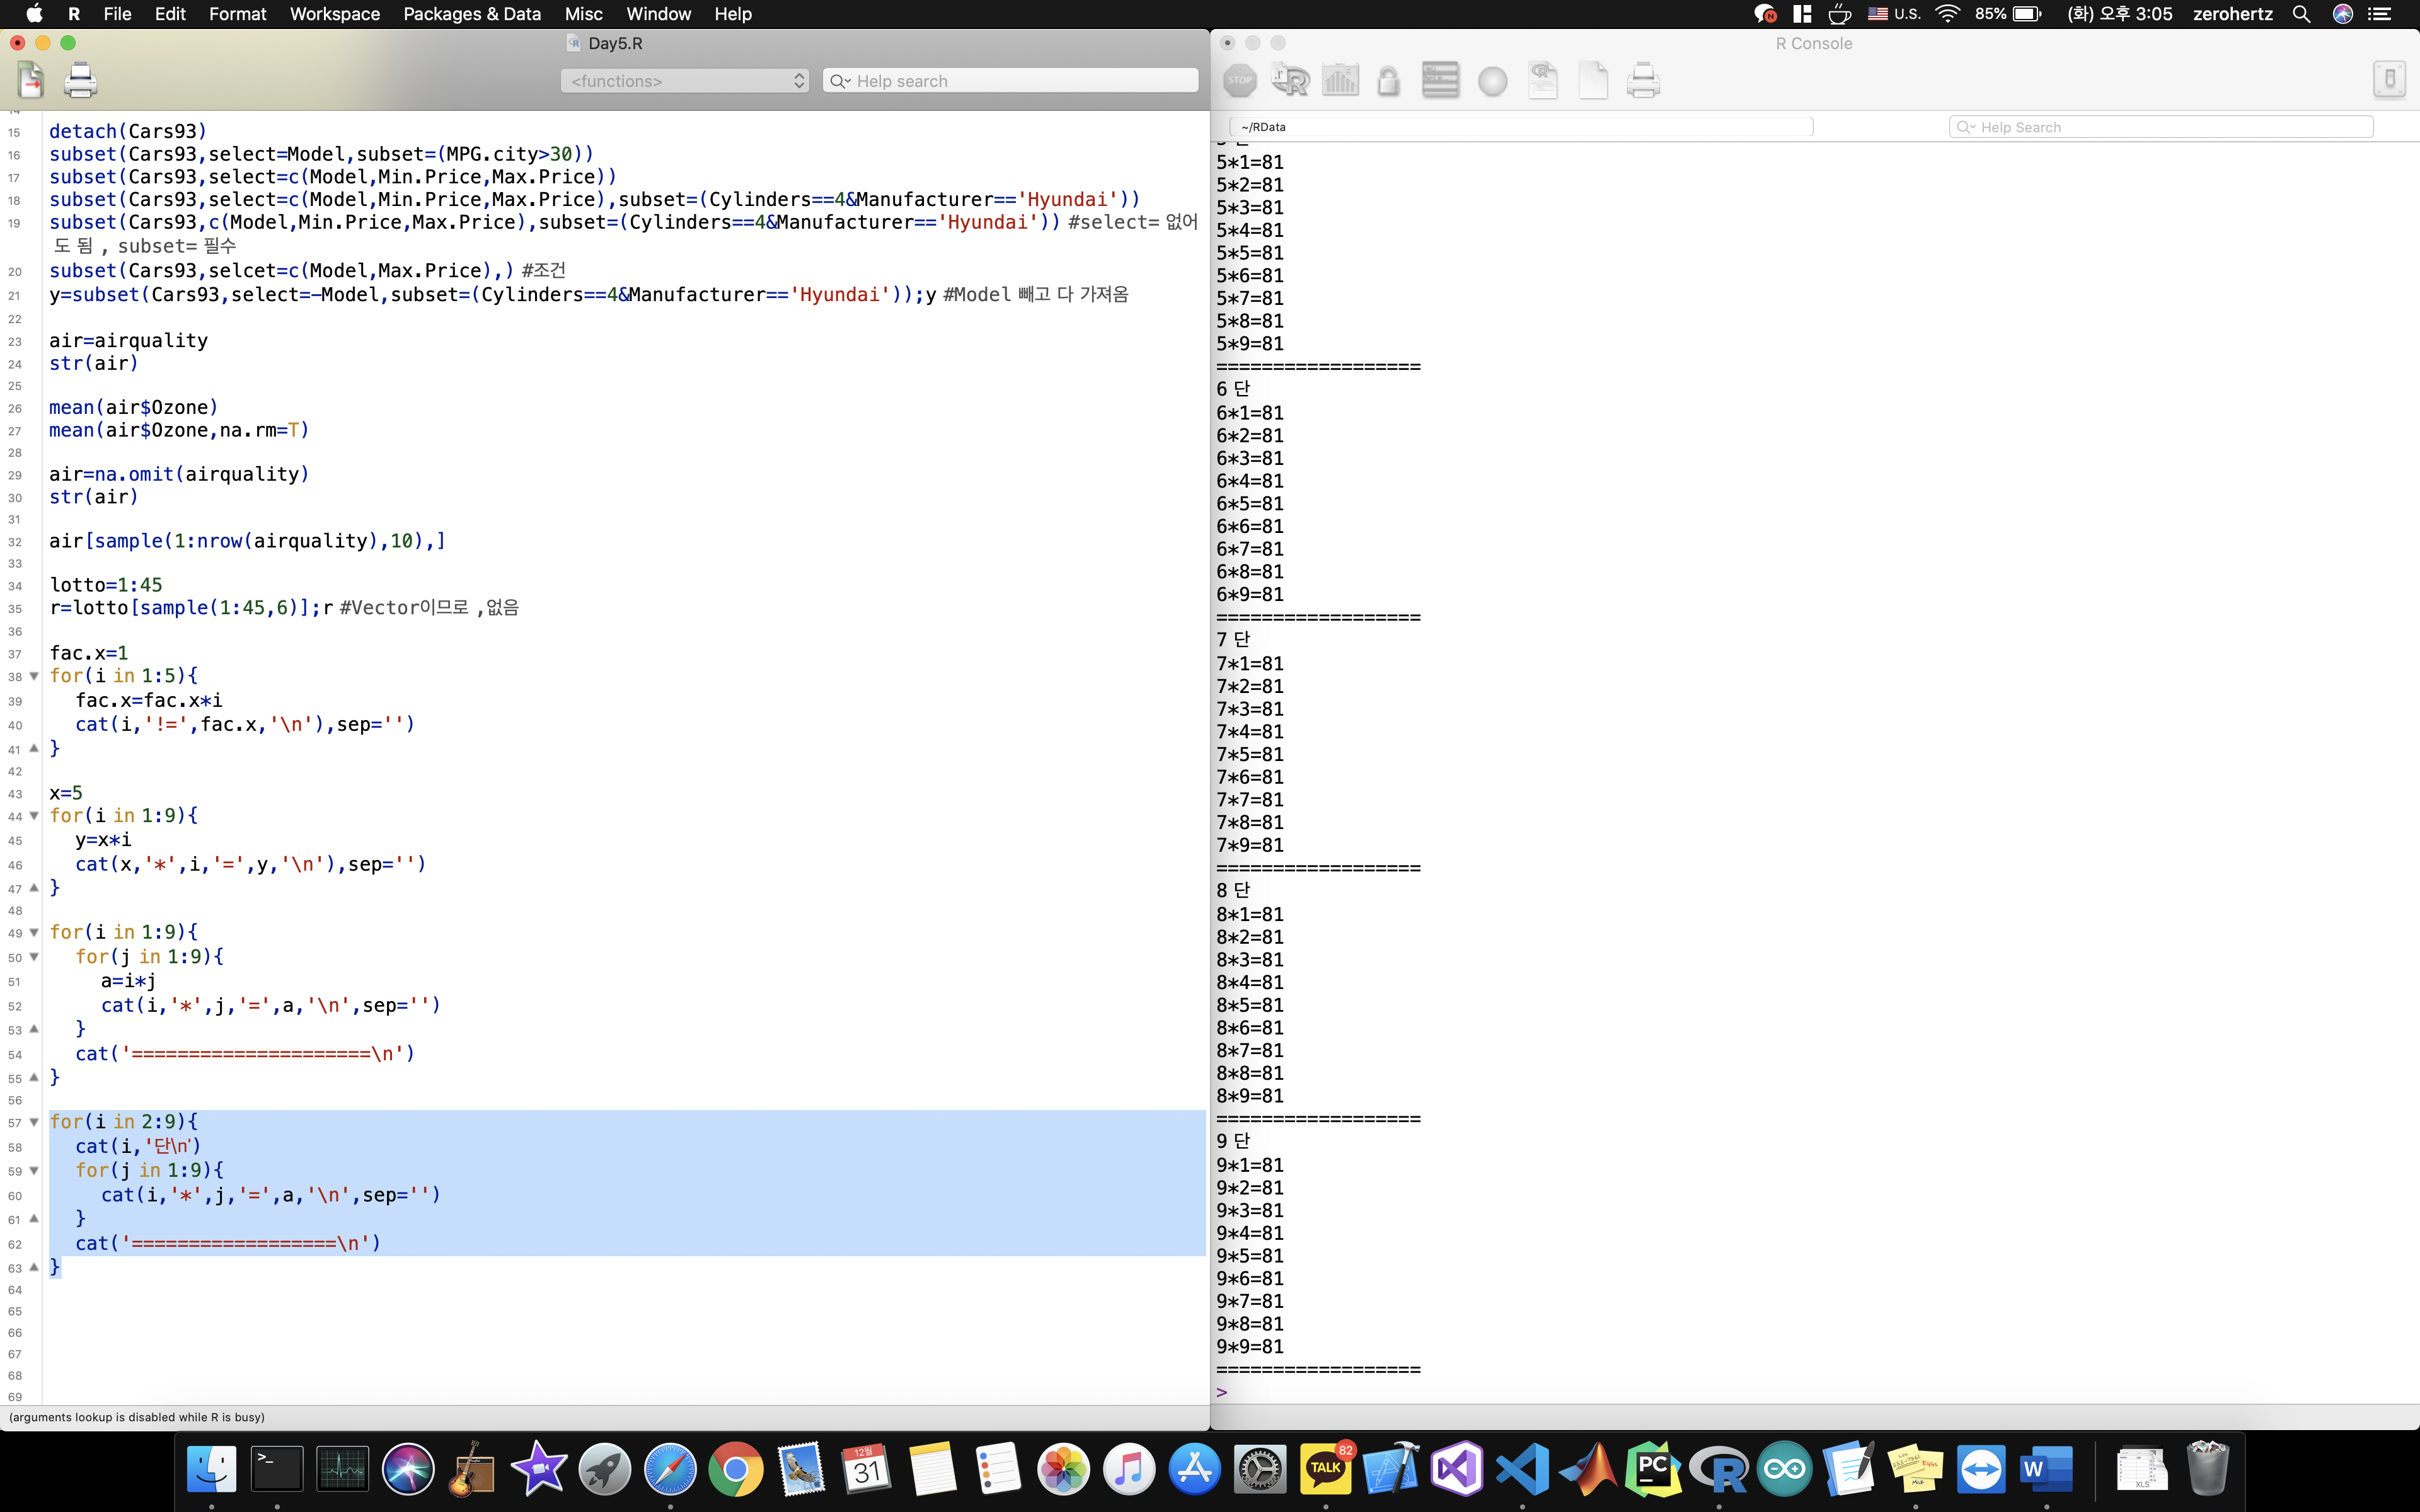
Task: Click the '6 단' header in console output
Action: [1233, 389]
